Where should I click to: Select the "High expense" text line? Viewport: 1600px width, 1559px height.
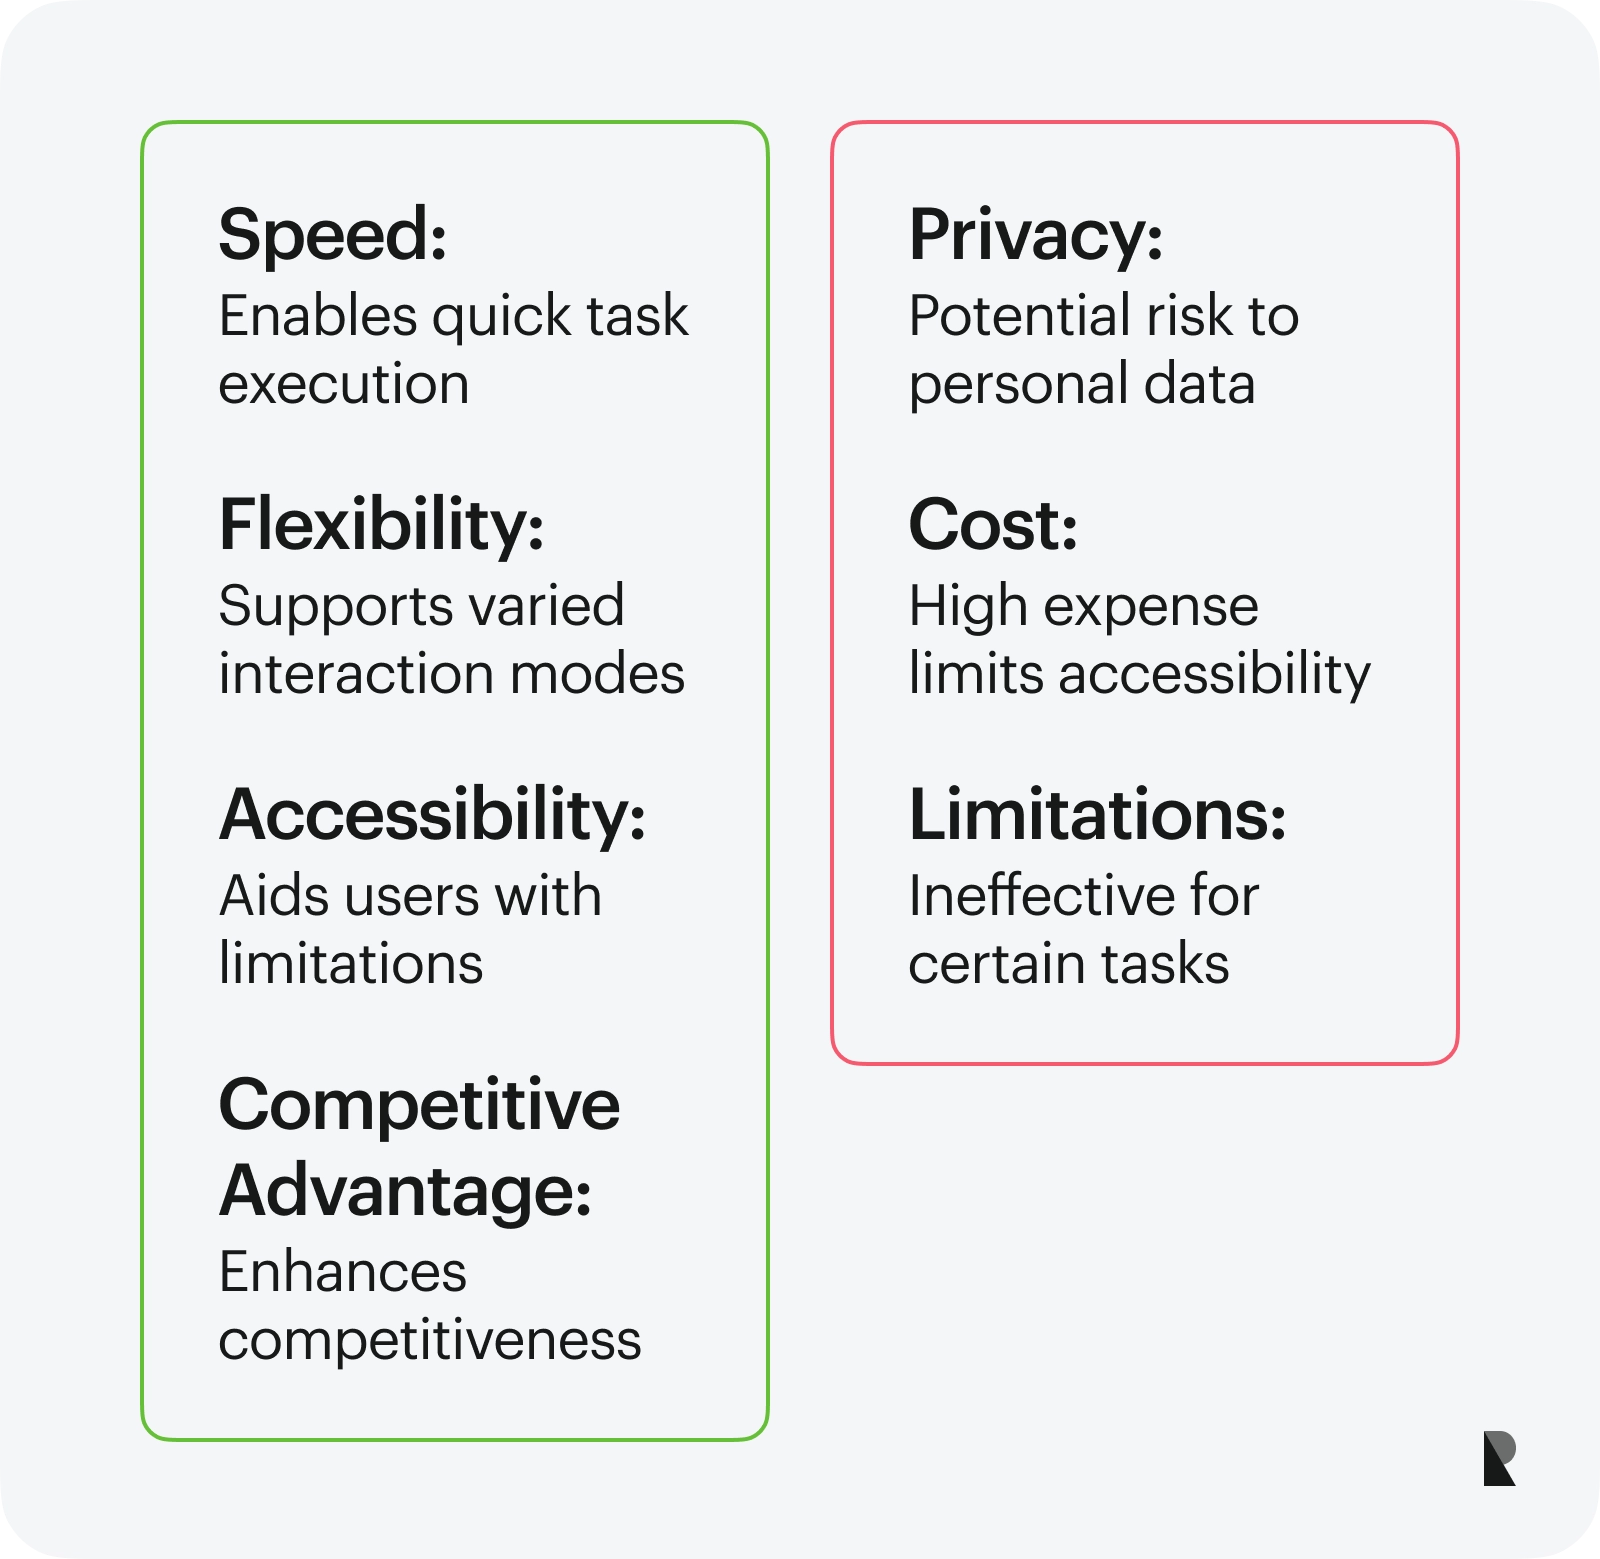[x=1083, y=606]
